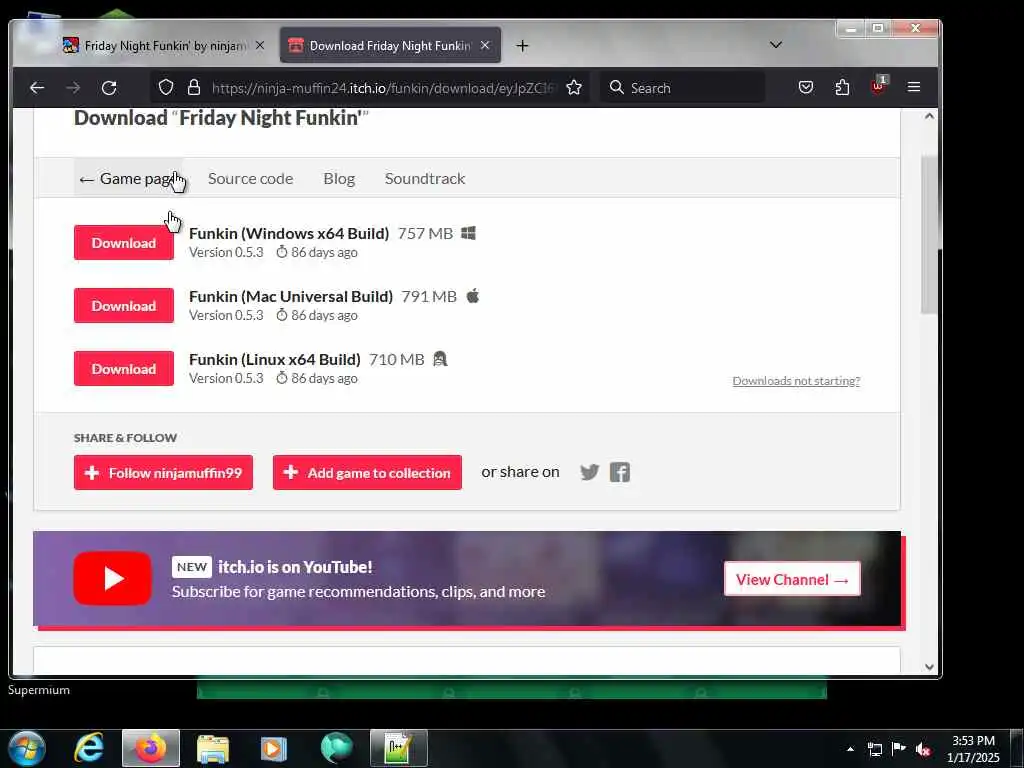Click the '757 MB' file size text
1024x768 pixels.
click(x=425, y=234)
